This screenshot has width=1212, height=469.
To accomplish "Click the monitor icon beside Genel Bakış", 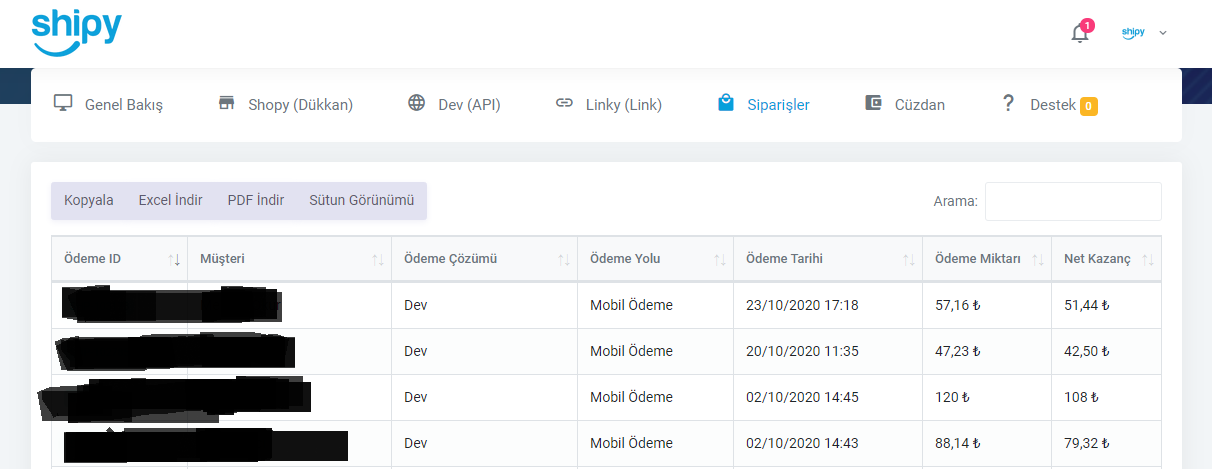I will pos(63,103).
